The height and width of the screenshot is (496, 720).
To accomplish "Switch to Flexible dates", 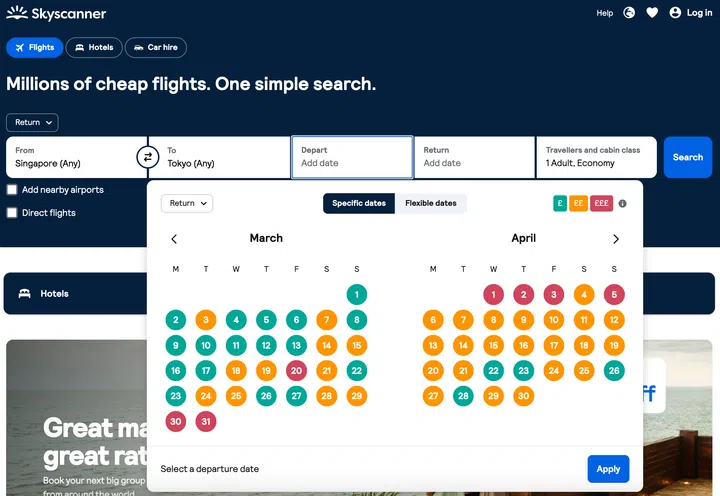I will point(430,204).
